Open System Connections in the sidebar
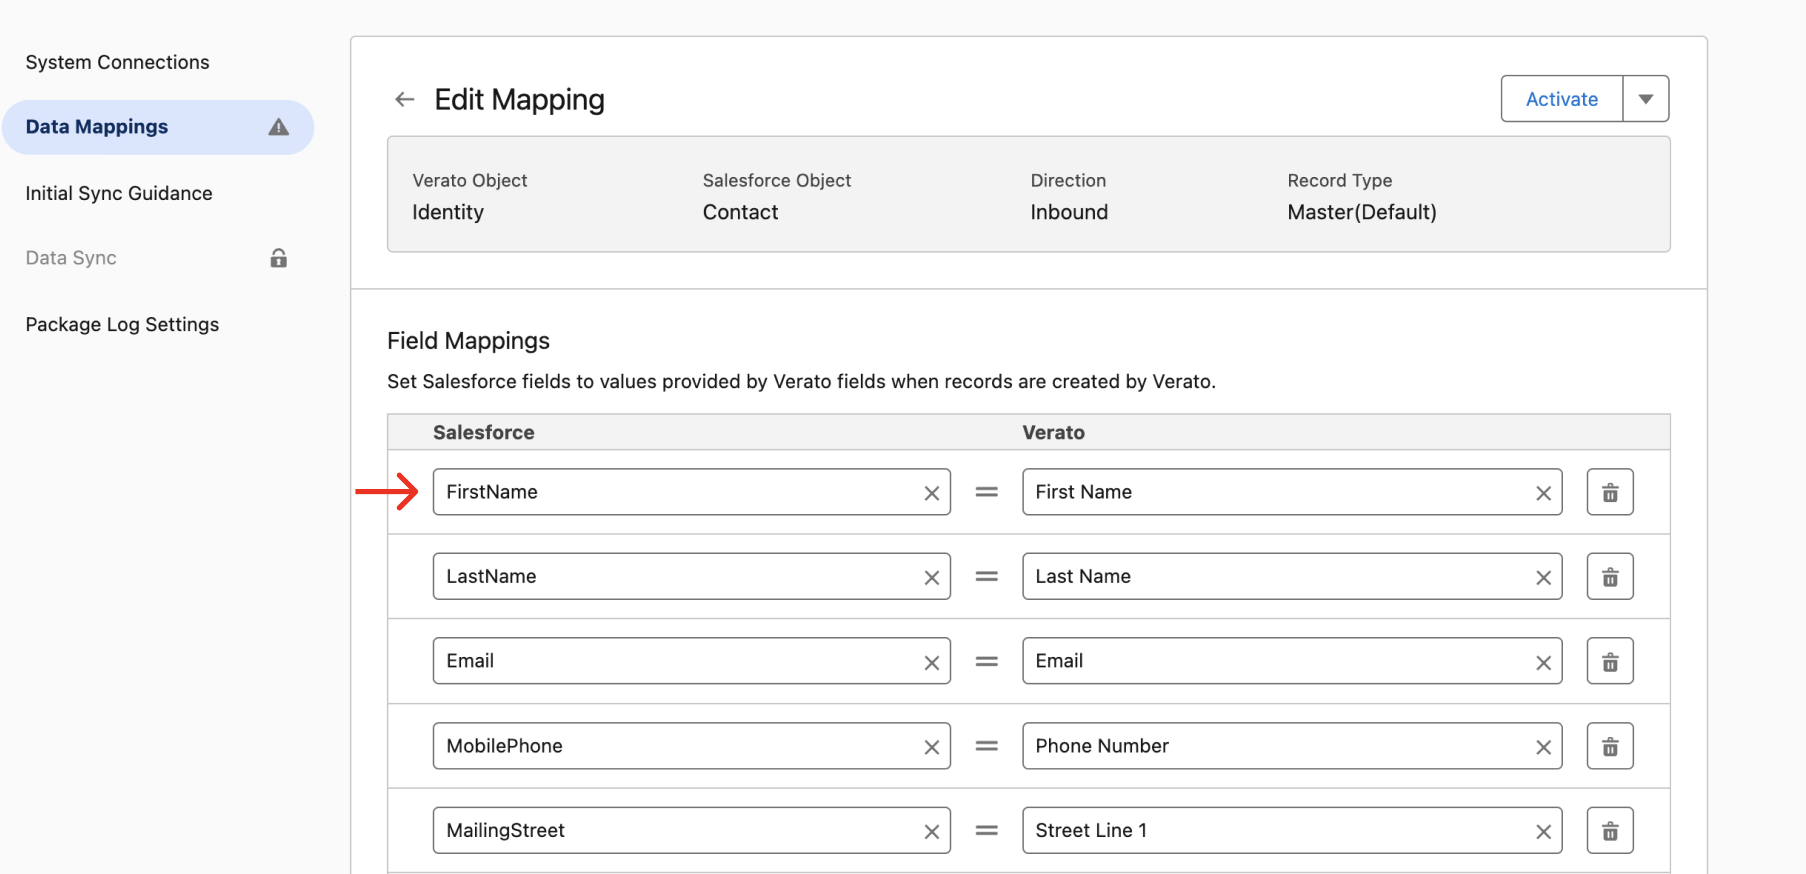 (x=118, y=62)
